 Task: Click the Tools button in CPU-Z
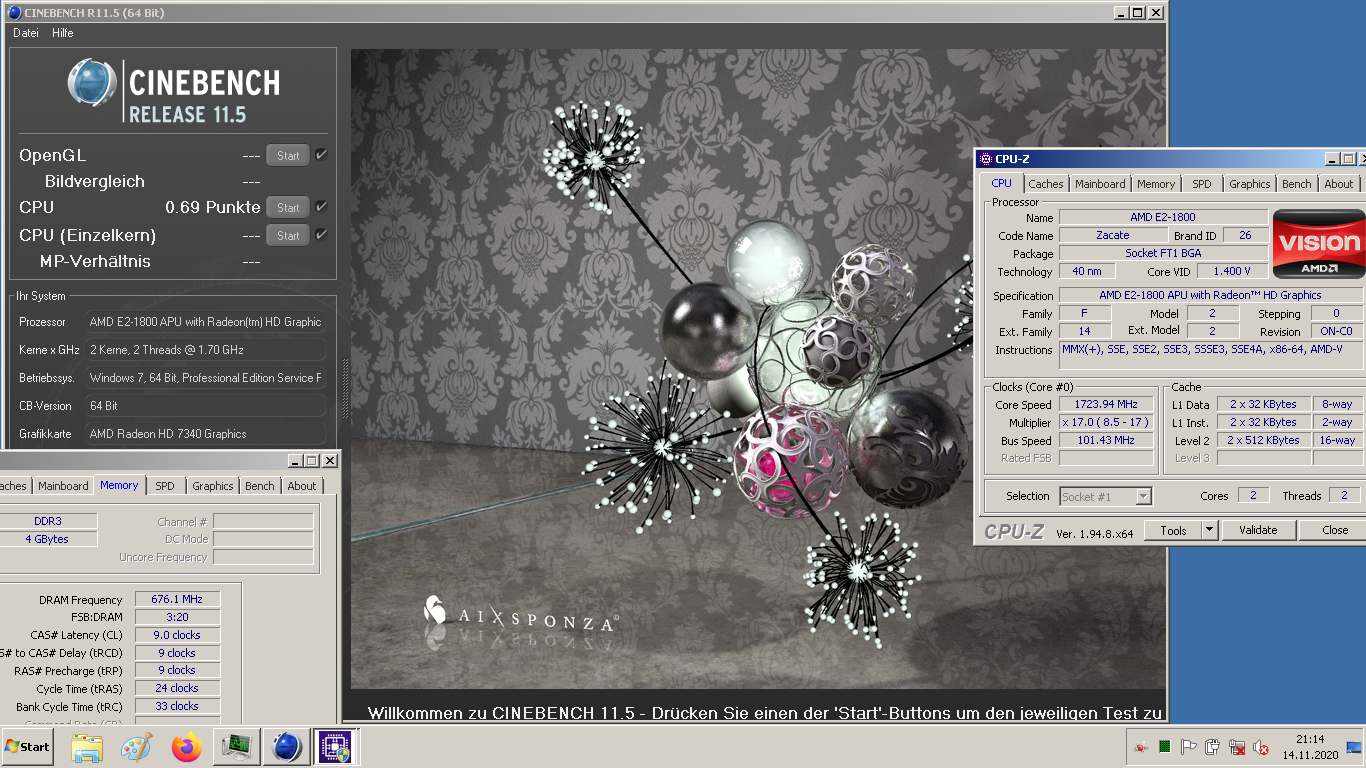(1173, 530)
